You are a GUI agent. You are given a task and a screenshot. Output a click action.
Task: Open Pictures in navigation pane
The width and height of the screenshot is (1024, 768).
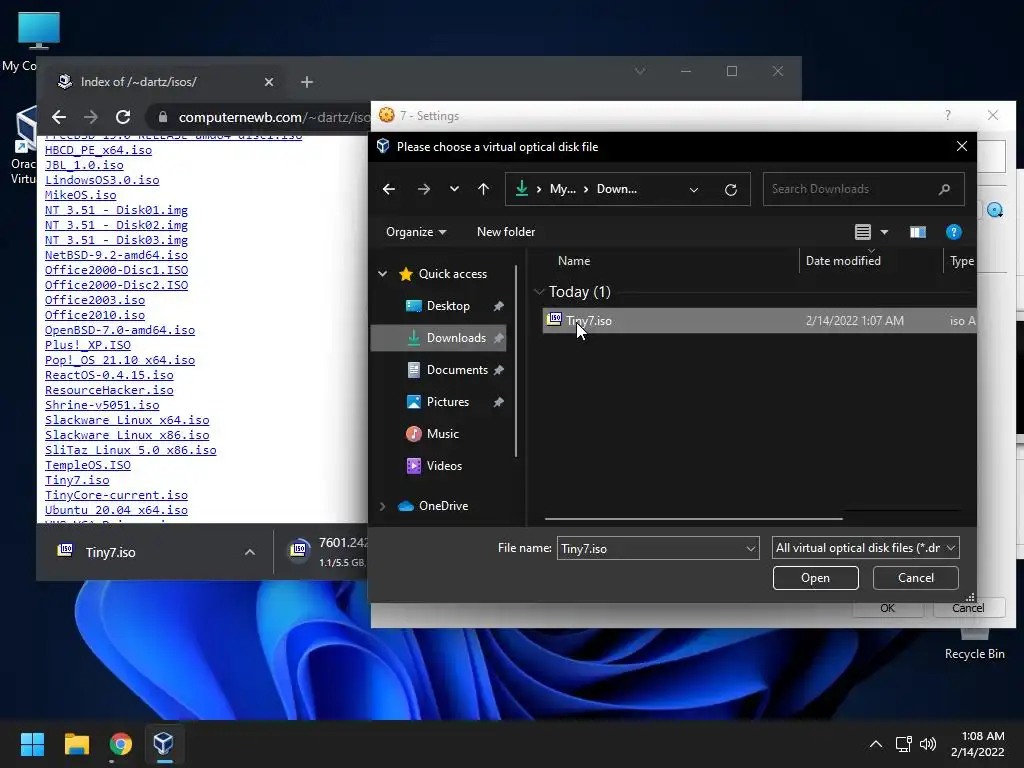[447, 402]
